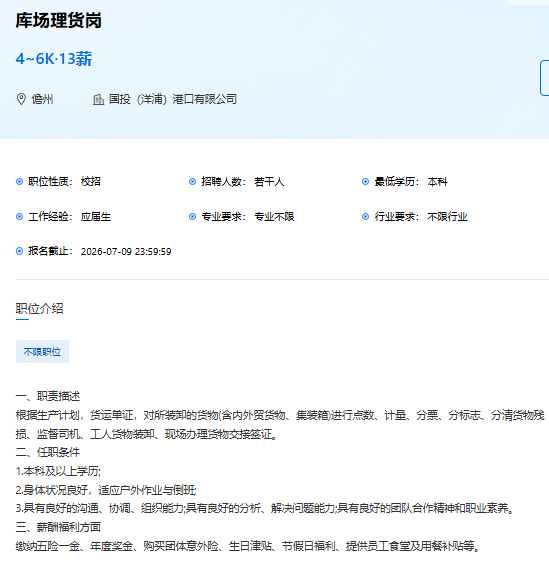Click the bullet icon next to 专业要求

pos(192,217)
